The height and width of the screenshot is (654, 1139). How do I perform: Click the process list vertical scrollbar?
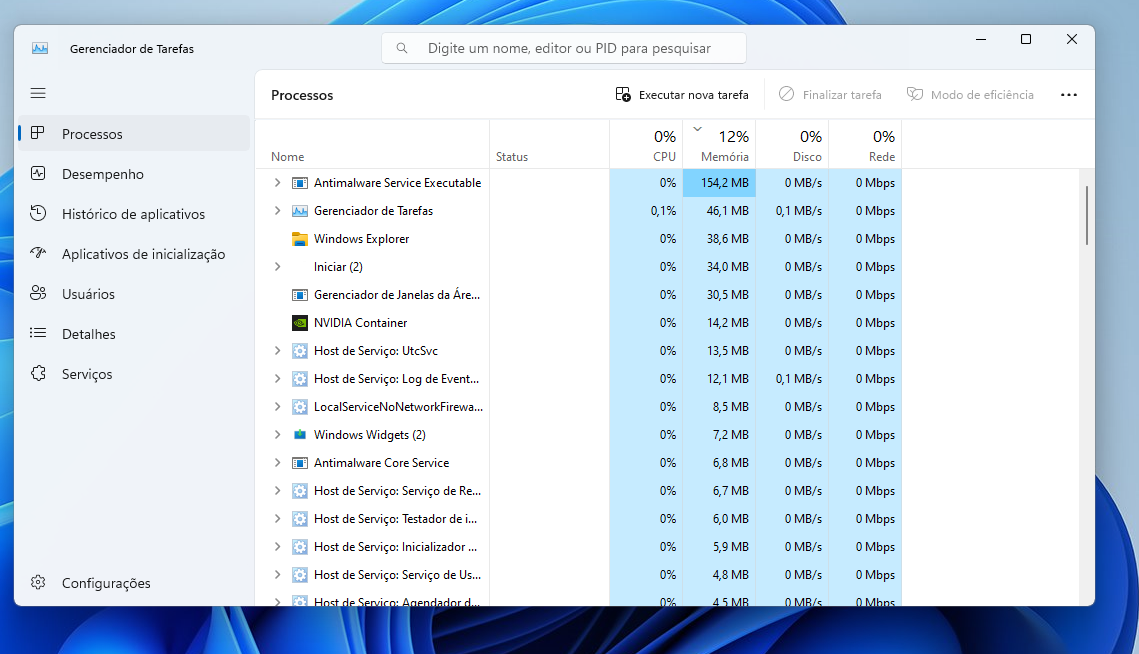coord(1087,215)
